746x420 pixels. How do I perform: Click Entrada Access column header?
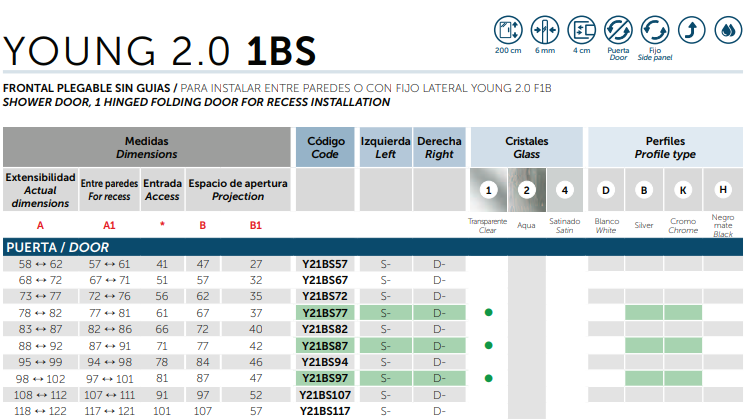(x=162, y=190)
